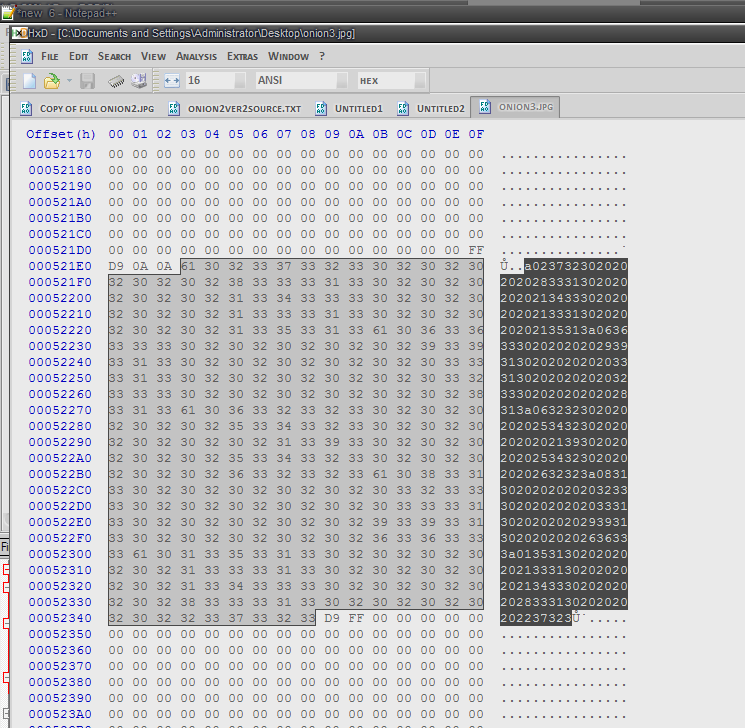Viewport: 745px width, 728px height.
Task: Click the Open file folder icon
Action: [x=51, y=81]
